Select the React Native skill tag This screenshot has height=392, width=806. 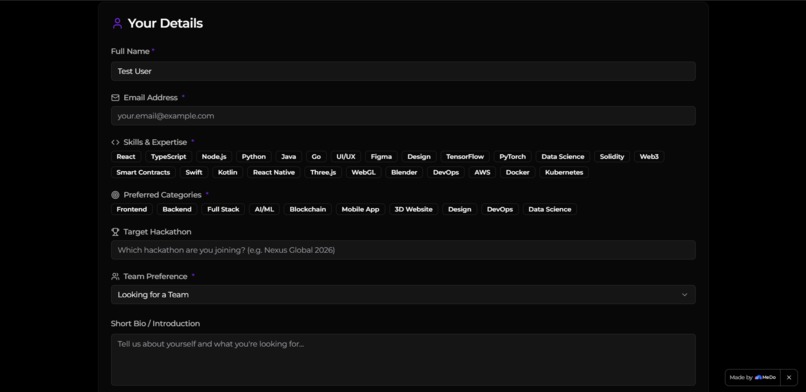274,173
